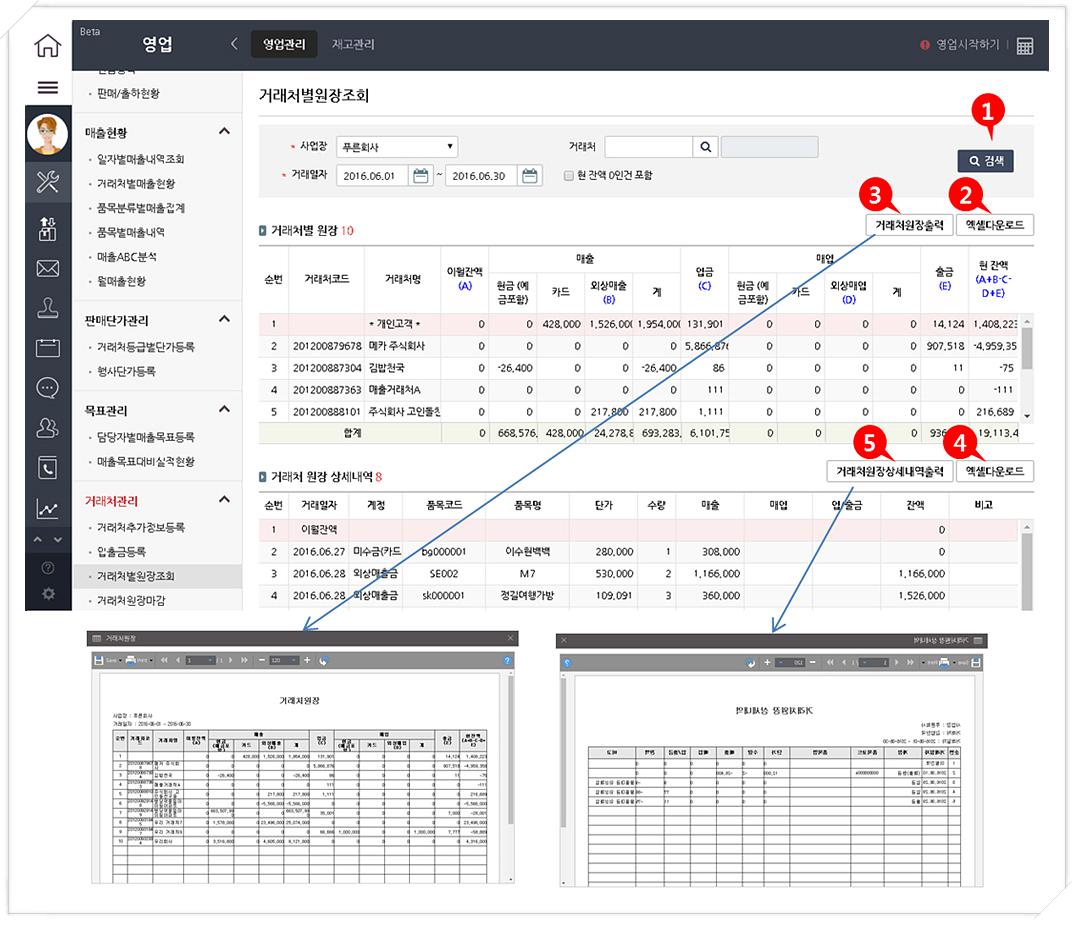This screenshot has width=1074, height=925.
Task: Open the users group icon in sidebar
Action: [47, 428]
